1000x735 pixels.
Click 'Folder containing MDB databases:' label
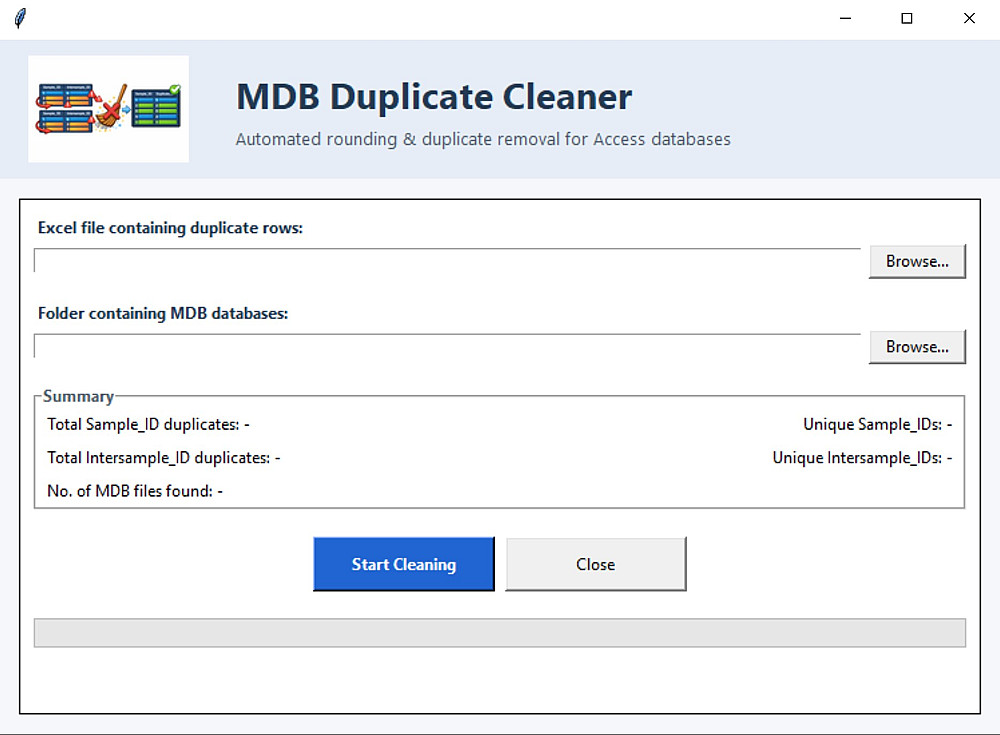[x=163, y=313]
